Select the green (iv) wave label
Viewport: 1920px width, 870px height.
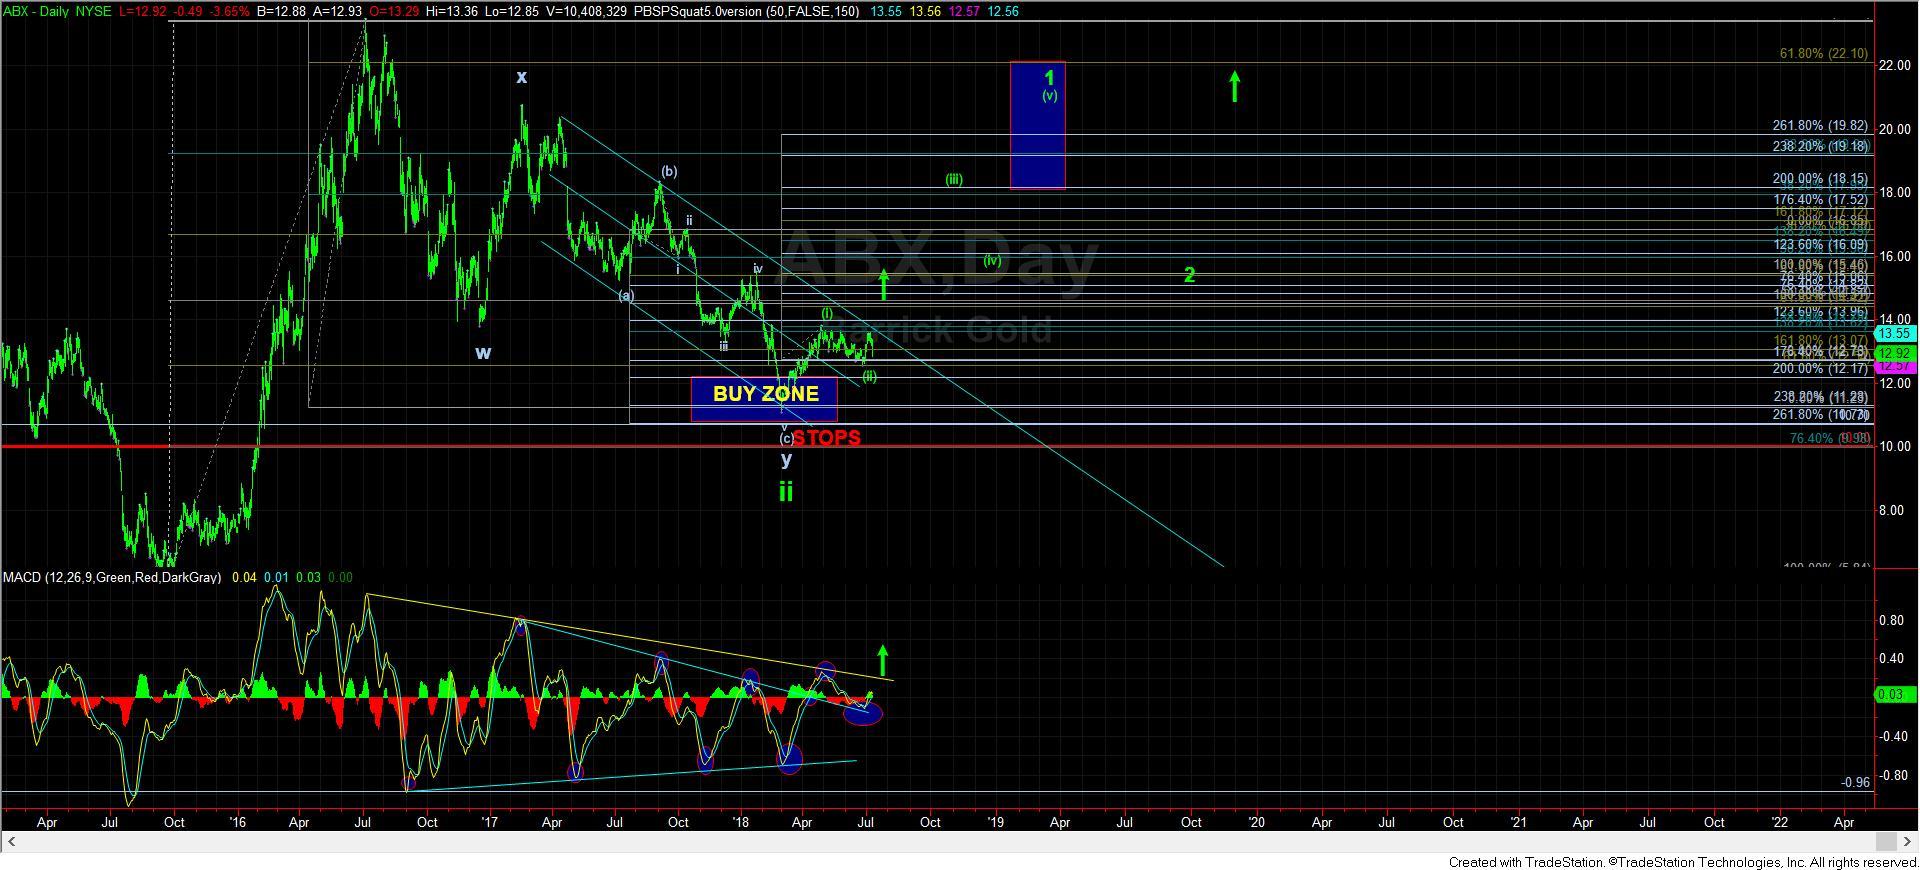point(991,261)
